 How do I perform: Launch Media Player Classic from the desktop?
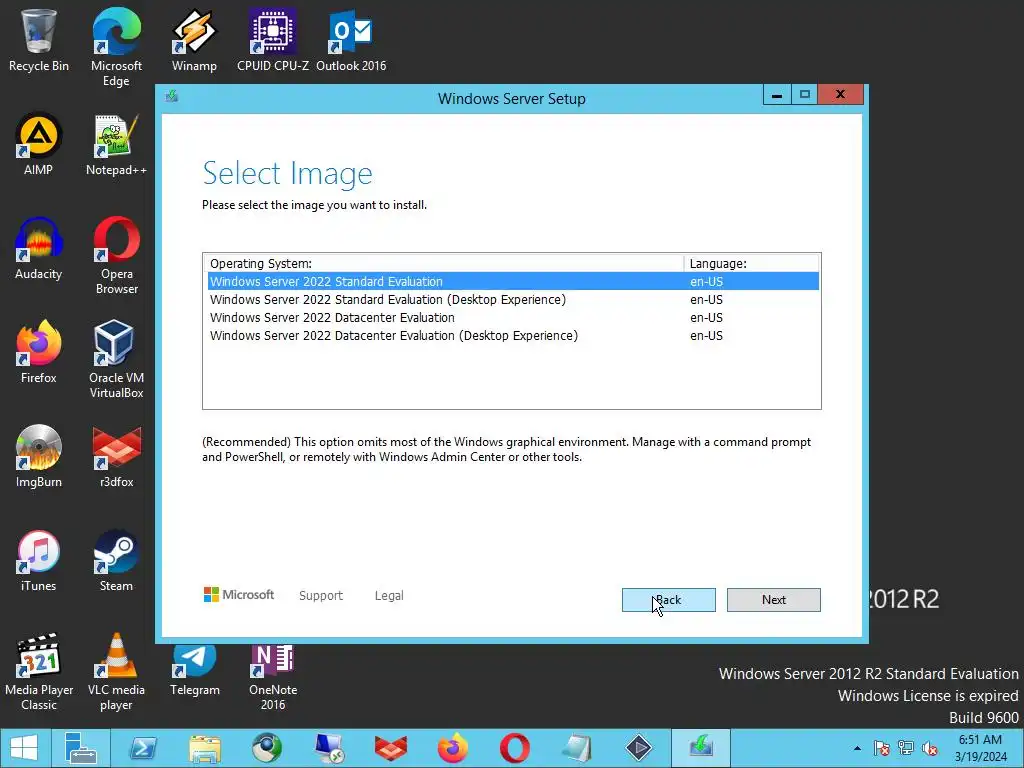coord(39,671)
